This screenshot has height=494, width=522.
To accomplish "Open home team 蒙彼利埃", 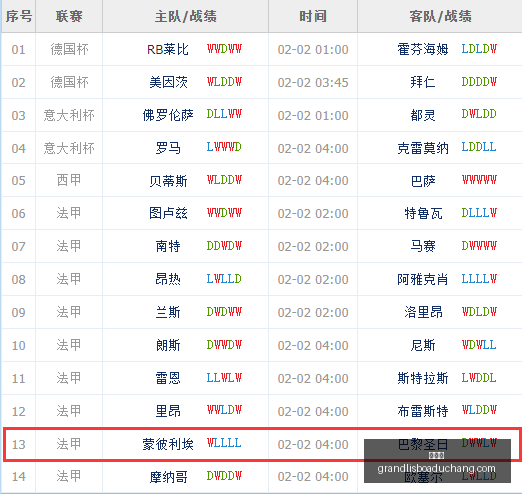I will click(x=168, y=444).
